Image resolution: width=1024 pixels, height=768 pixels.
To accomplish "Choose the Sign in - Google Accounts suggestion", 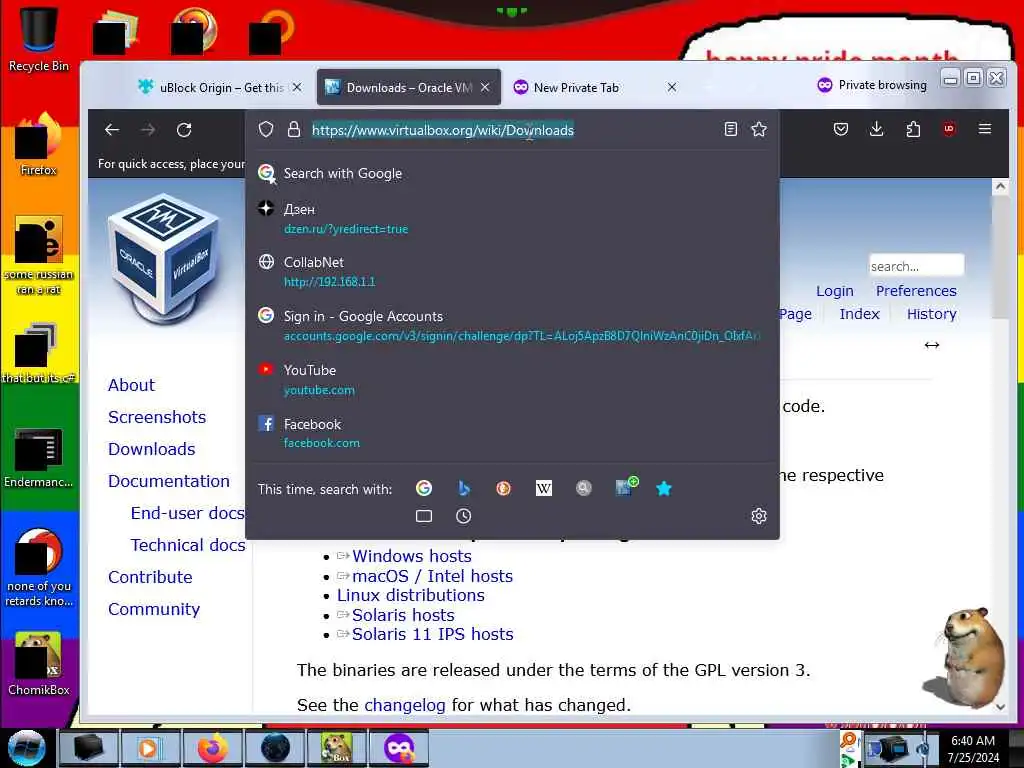I will 512,325.
